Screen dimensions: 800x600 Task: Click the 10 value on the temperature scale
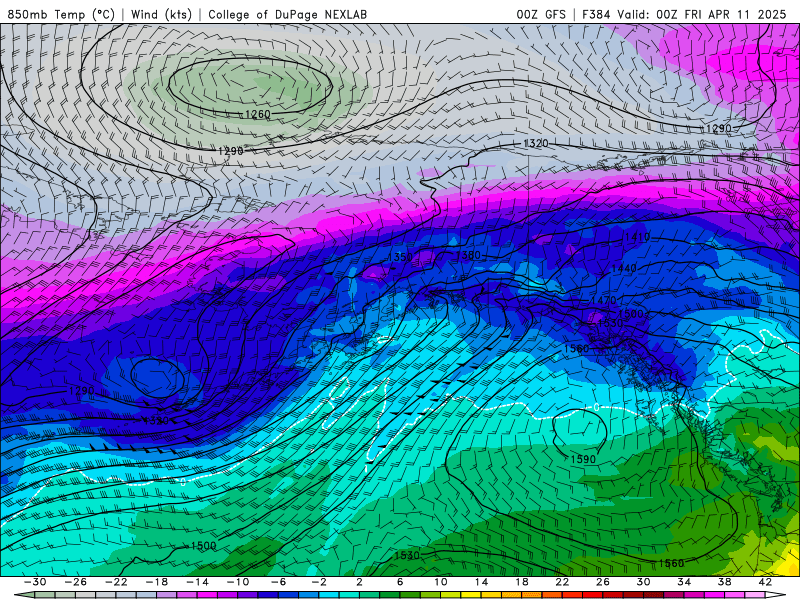[440, 582]
